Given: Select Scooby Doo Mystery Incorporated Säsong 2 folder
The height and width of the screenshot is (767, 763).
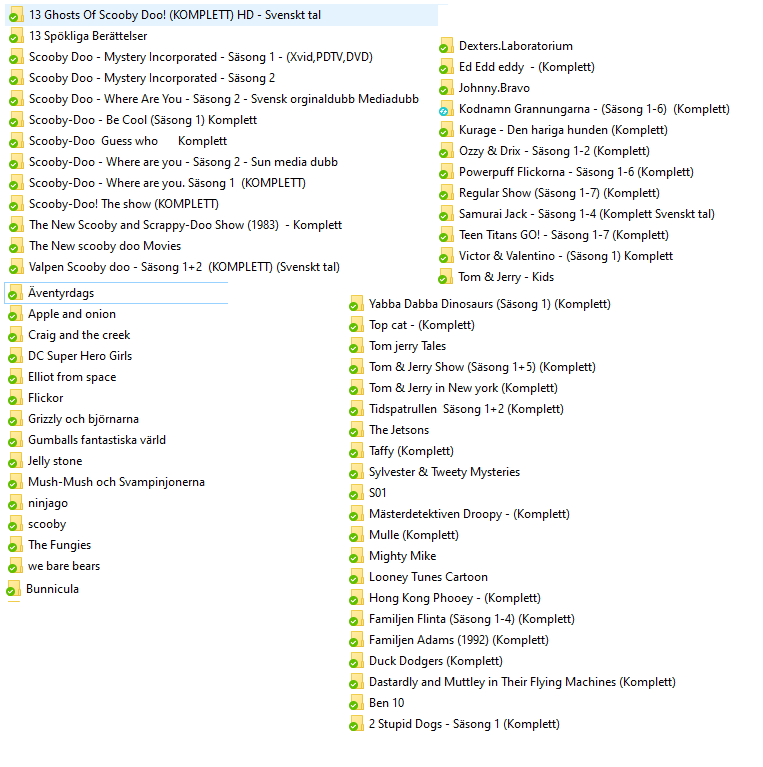Looking at the screenshot, I should [152, 78].
